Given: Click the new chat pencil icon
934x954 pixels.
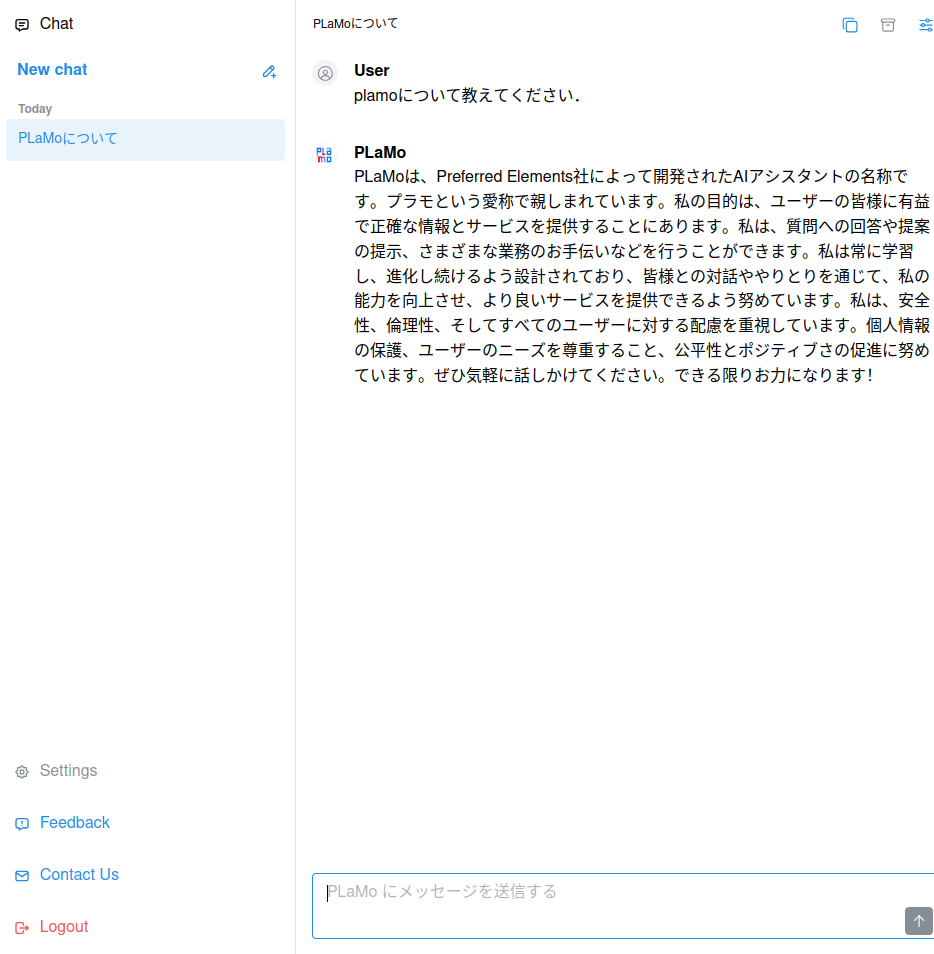Looking at the screenshot, I should tap(269, 72).
